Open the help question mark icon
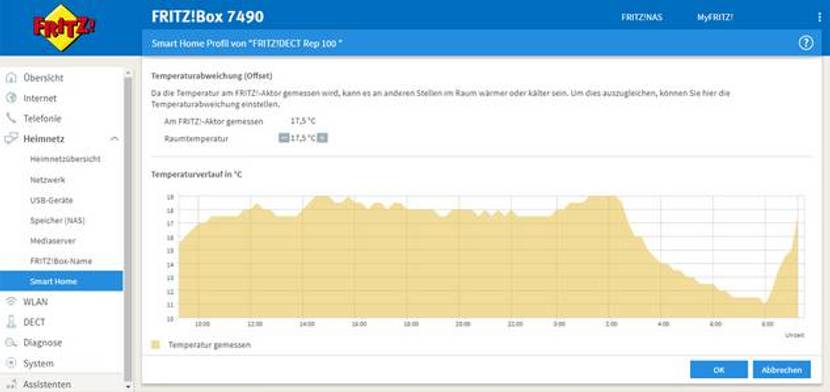 click(806, 43)
